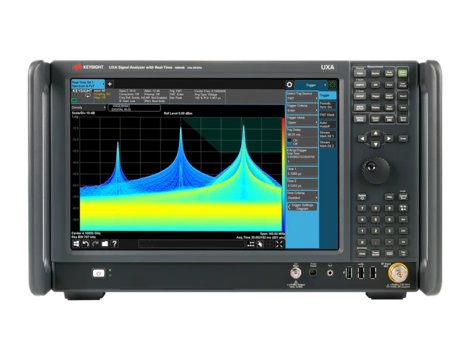Click the undo arrow icon

tap(86, 244)
